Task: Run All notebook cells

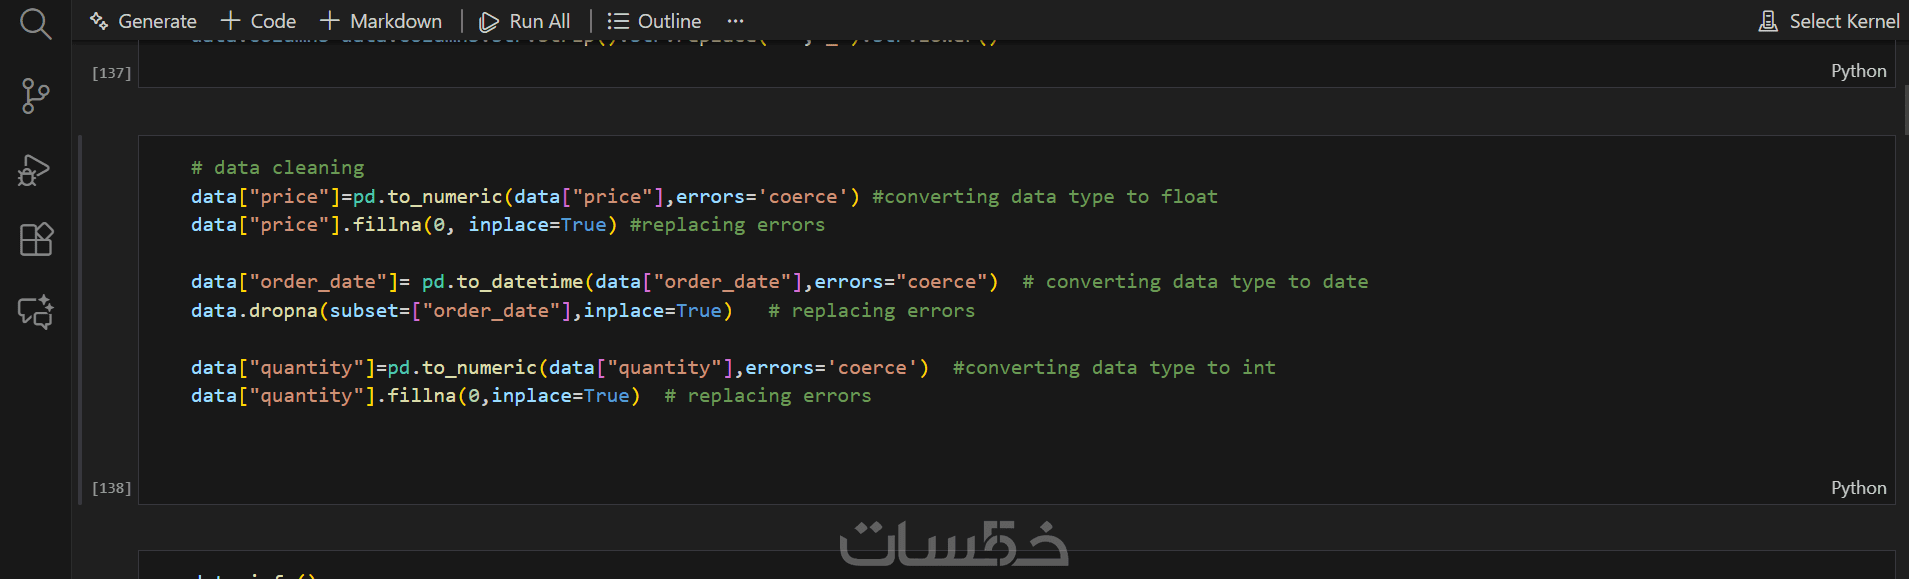Action: click(x=525, y=21)
